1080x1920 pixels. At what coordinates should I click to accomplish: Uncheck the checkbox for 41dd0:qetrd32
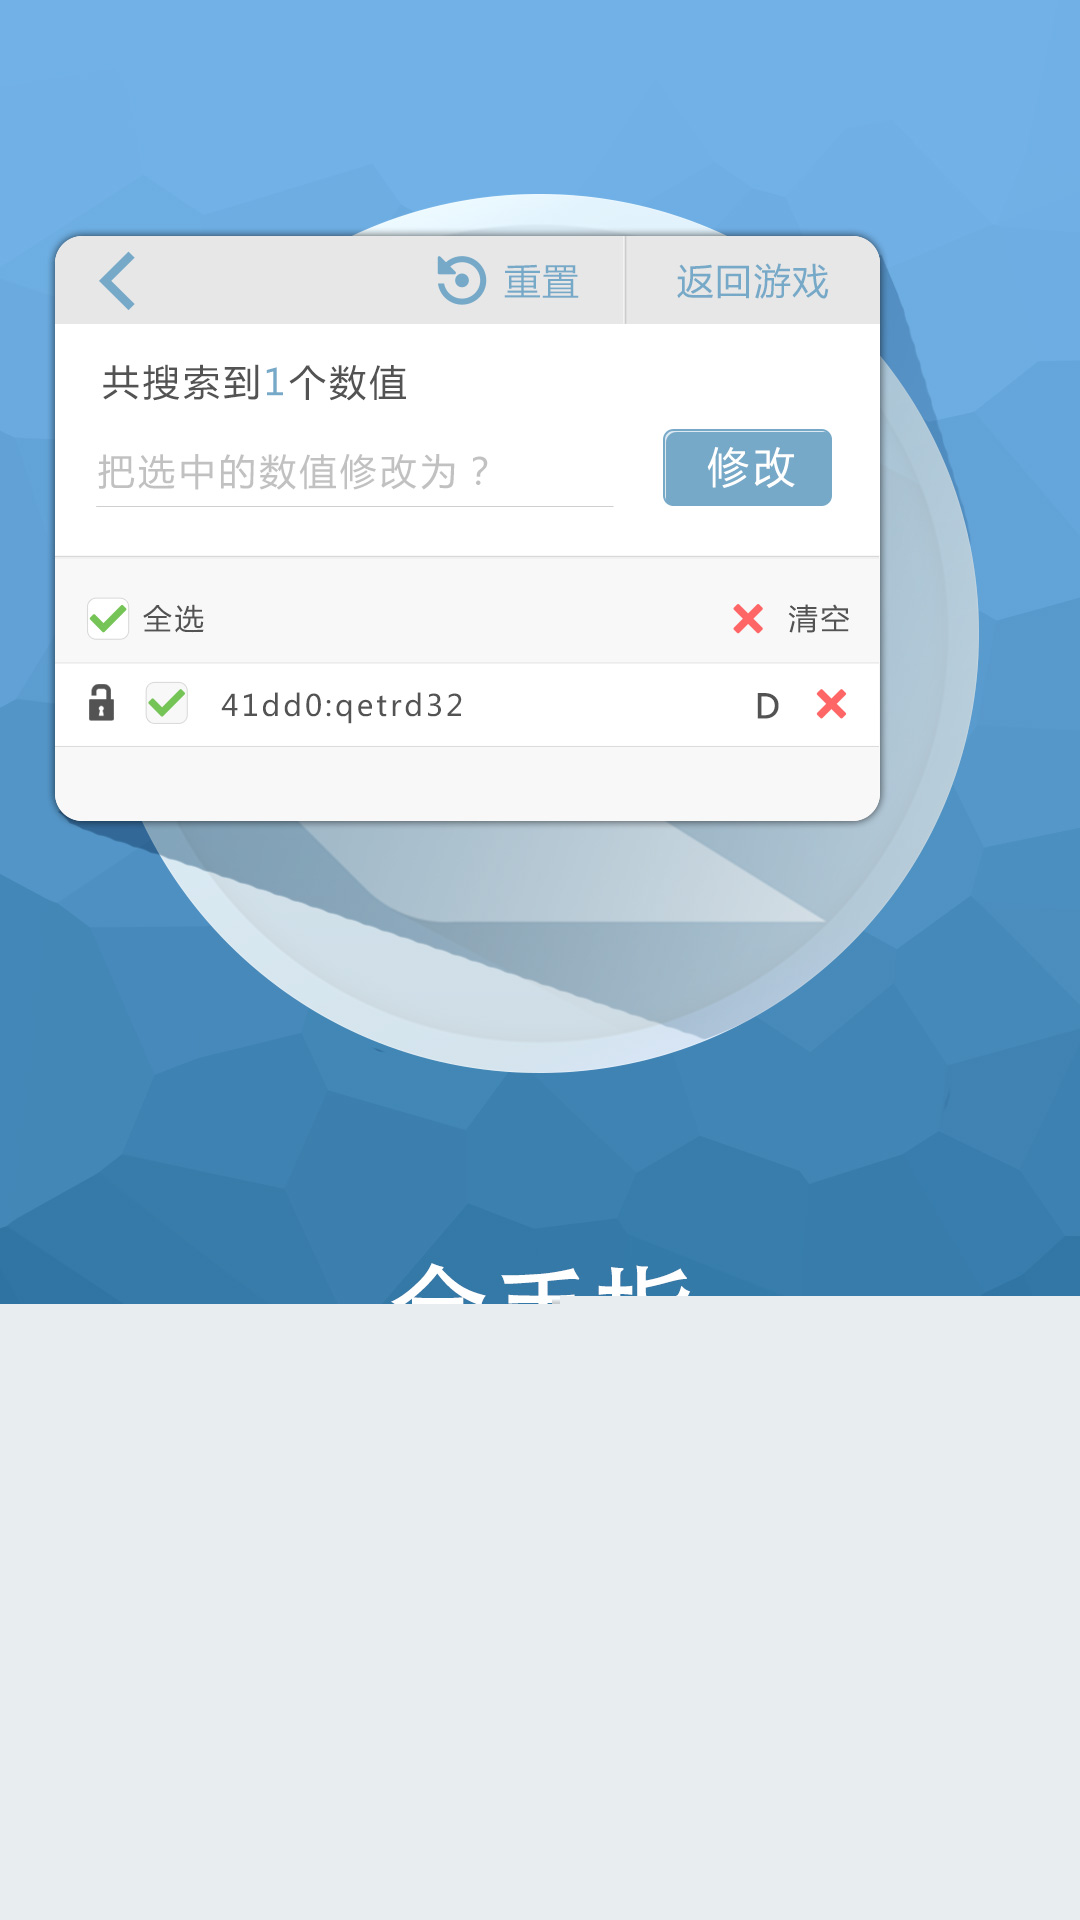click(x=167, y=703)
